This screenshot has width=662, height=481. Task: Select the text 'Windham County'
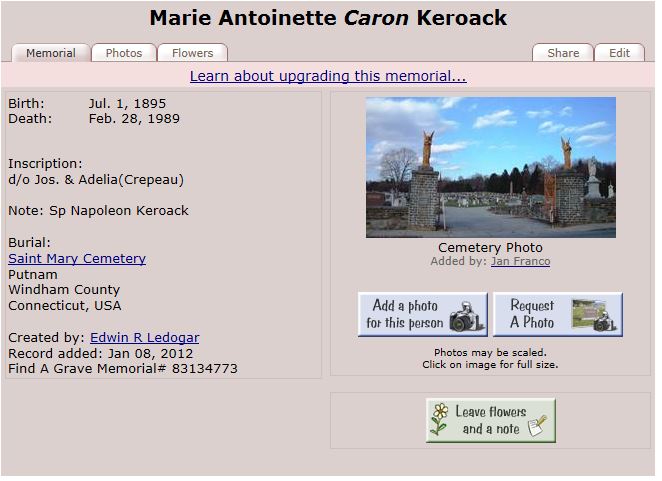(x=64, y=290)
